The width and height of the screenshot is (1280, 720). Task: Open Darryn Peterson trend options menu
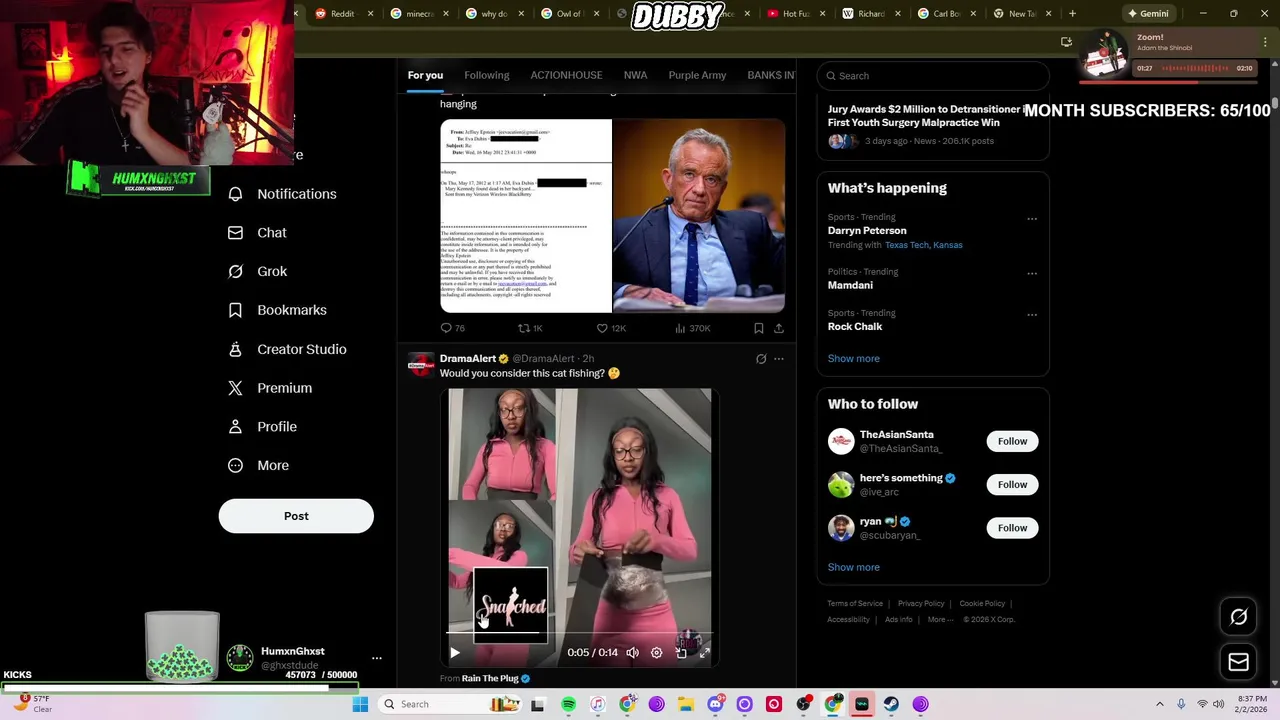[x=1032, y=219]
